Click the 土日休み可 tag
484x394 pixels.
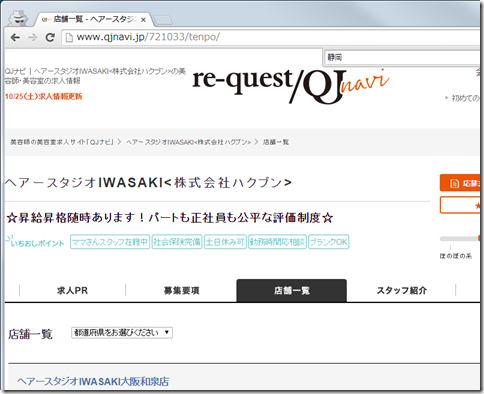[x=225, y=242]
